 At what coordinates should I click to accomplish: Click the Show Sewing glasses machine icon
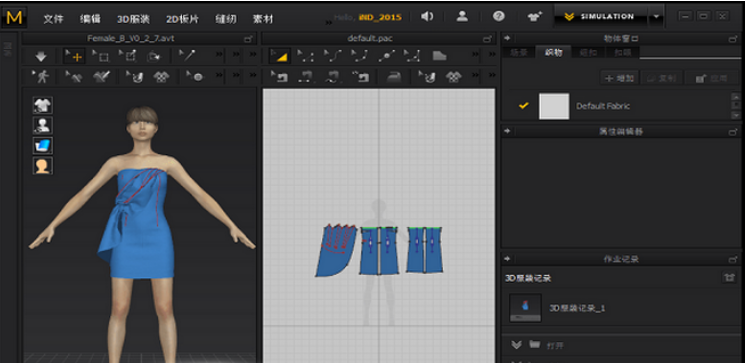click(x=361, y=76)
